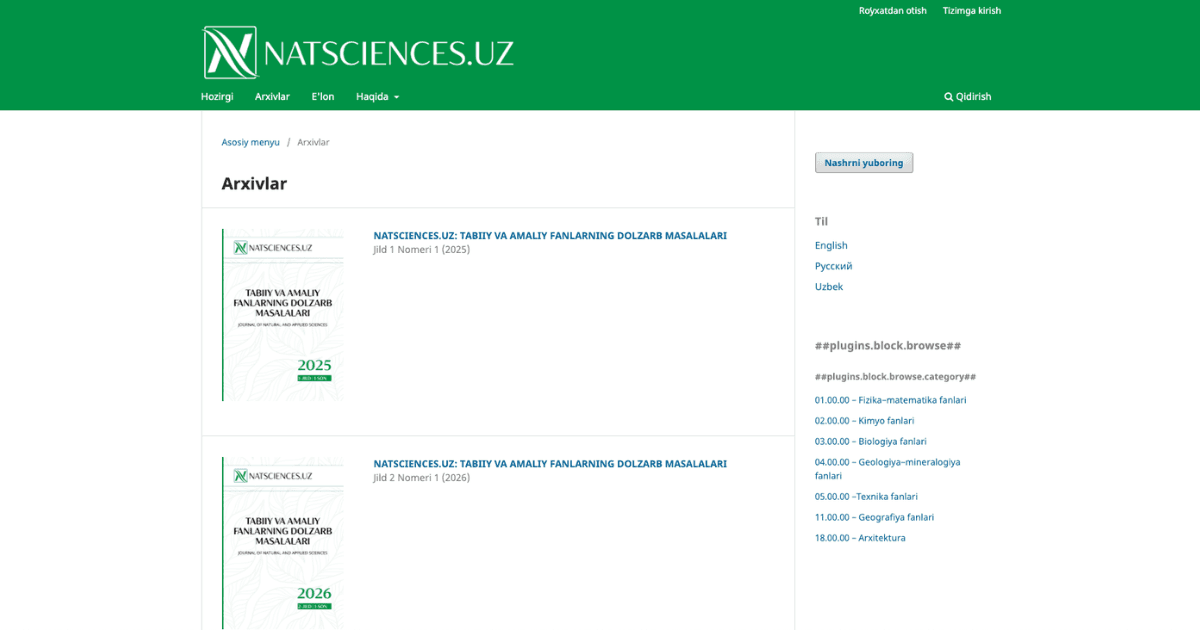Image resolution: width=1200 pixels, height=630 pixels.
Task: Browse 18.00.00 Arxitektura category
Action: click(x=860, y=538)
